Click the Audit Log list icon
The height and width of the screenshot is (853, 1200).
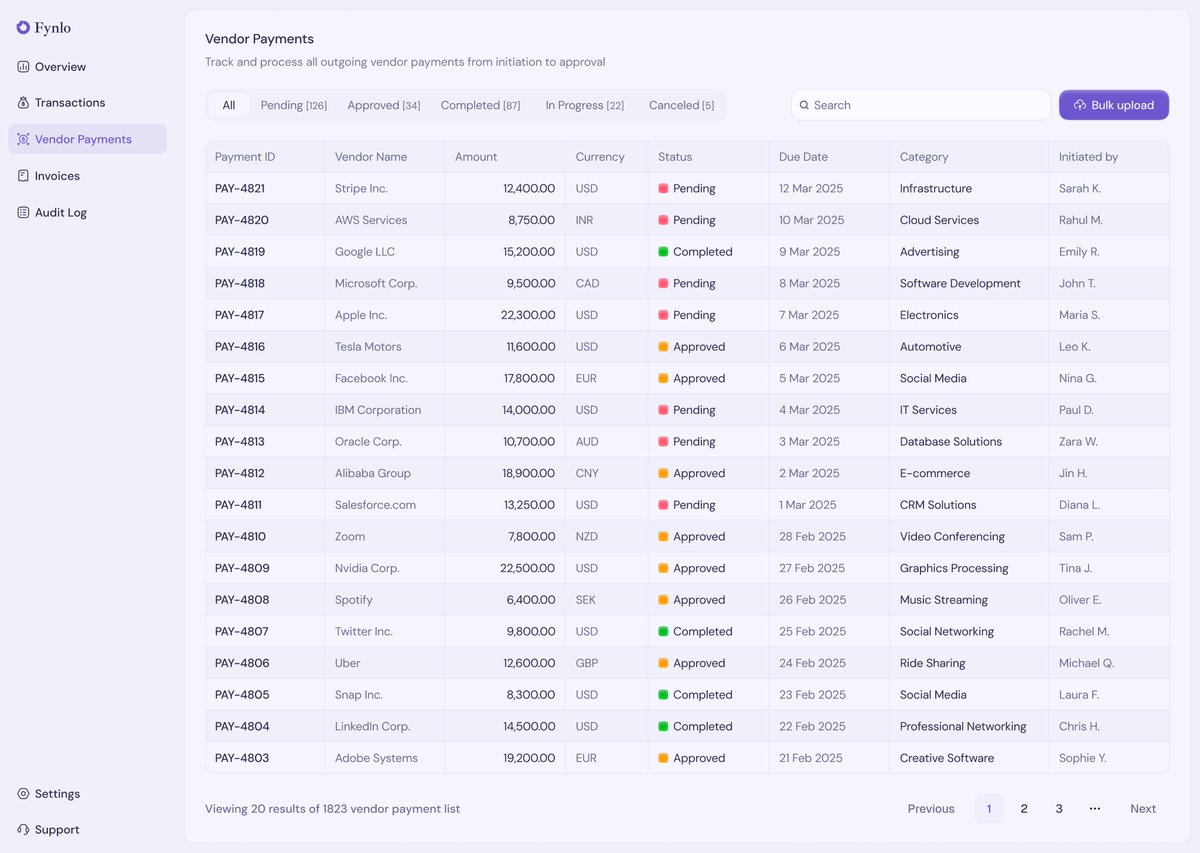pos(23,213)
